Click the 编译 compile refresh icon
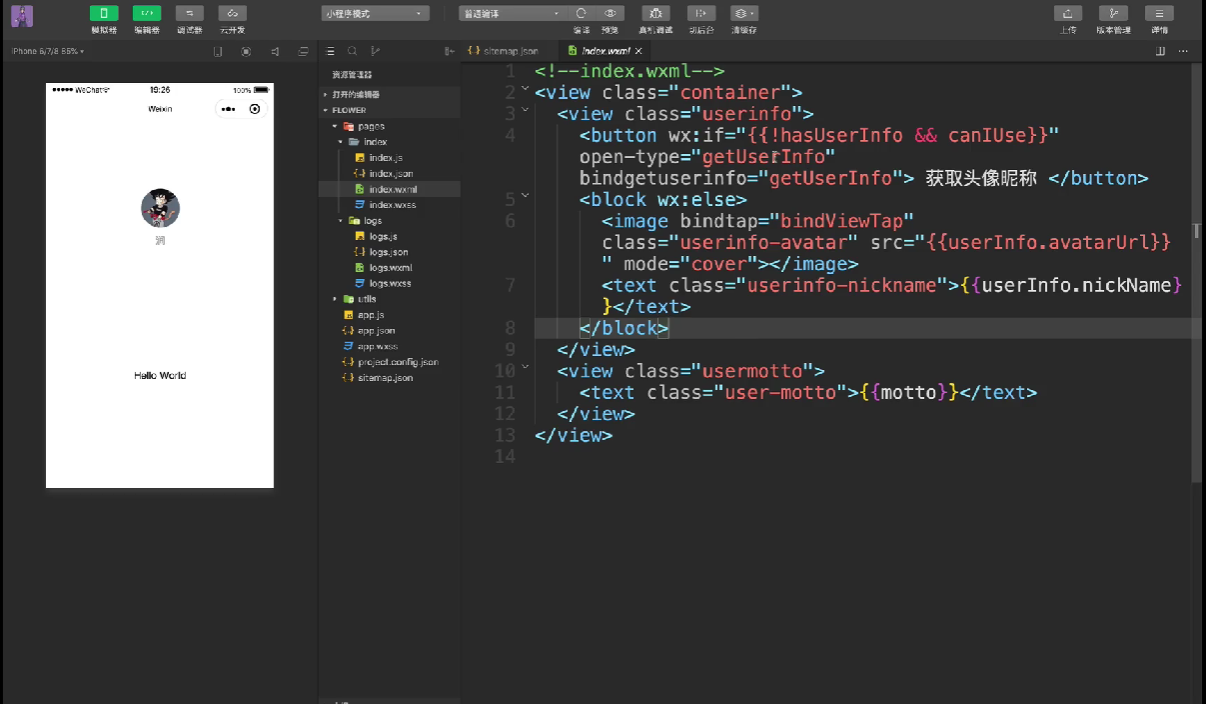 (581, 13)
